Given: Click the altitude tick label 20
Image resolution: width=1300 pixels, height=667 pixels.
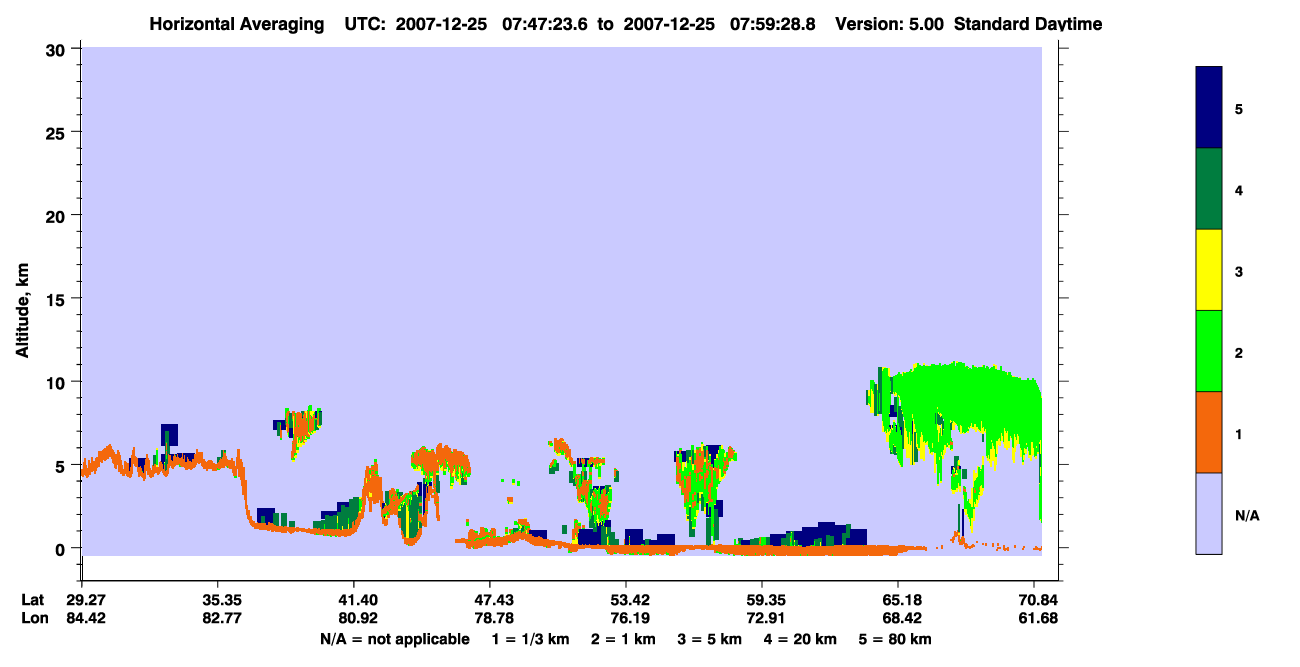Looking at the screenshot, I should click(58, 215).
